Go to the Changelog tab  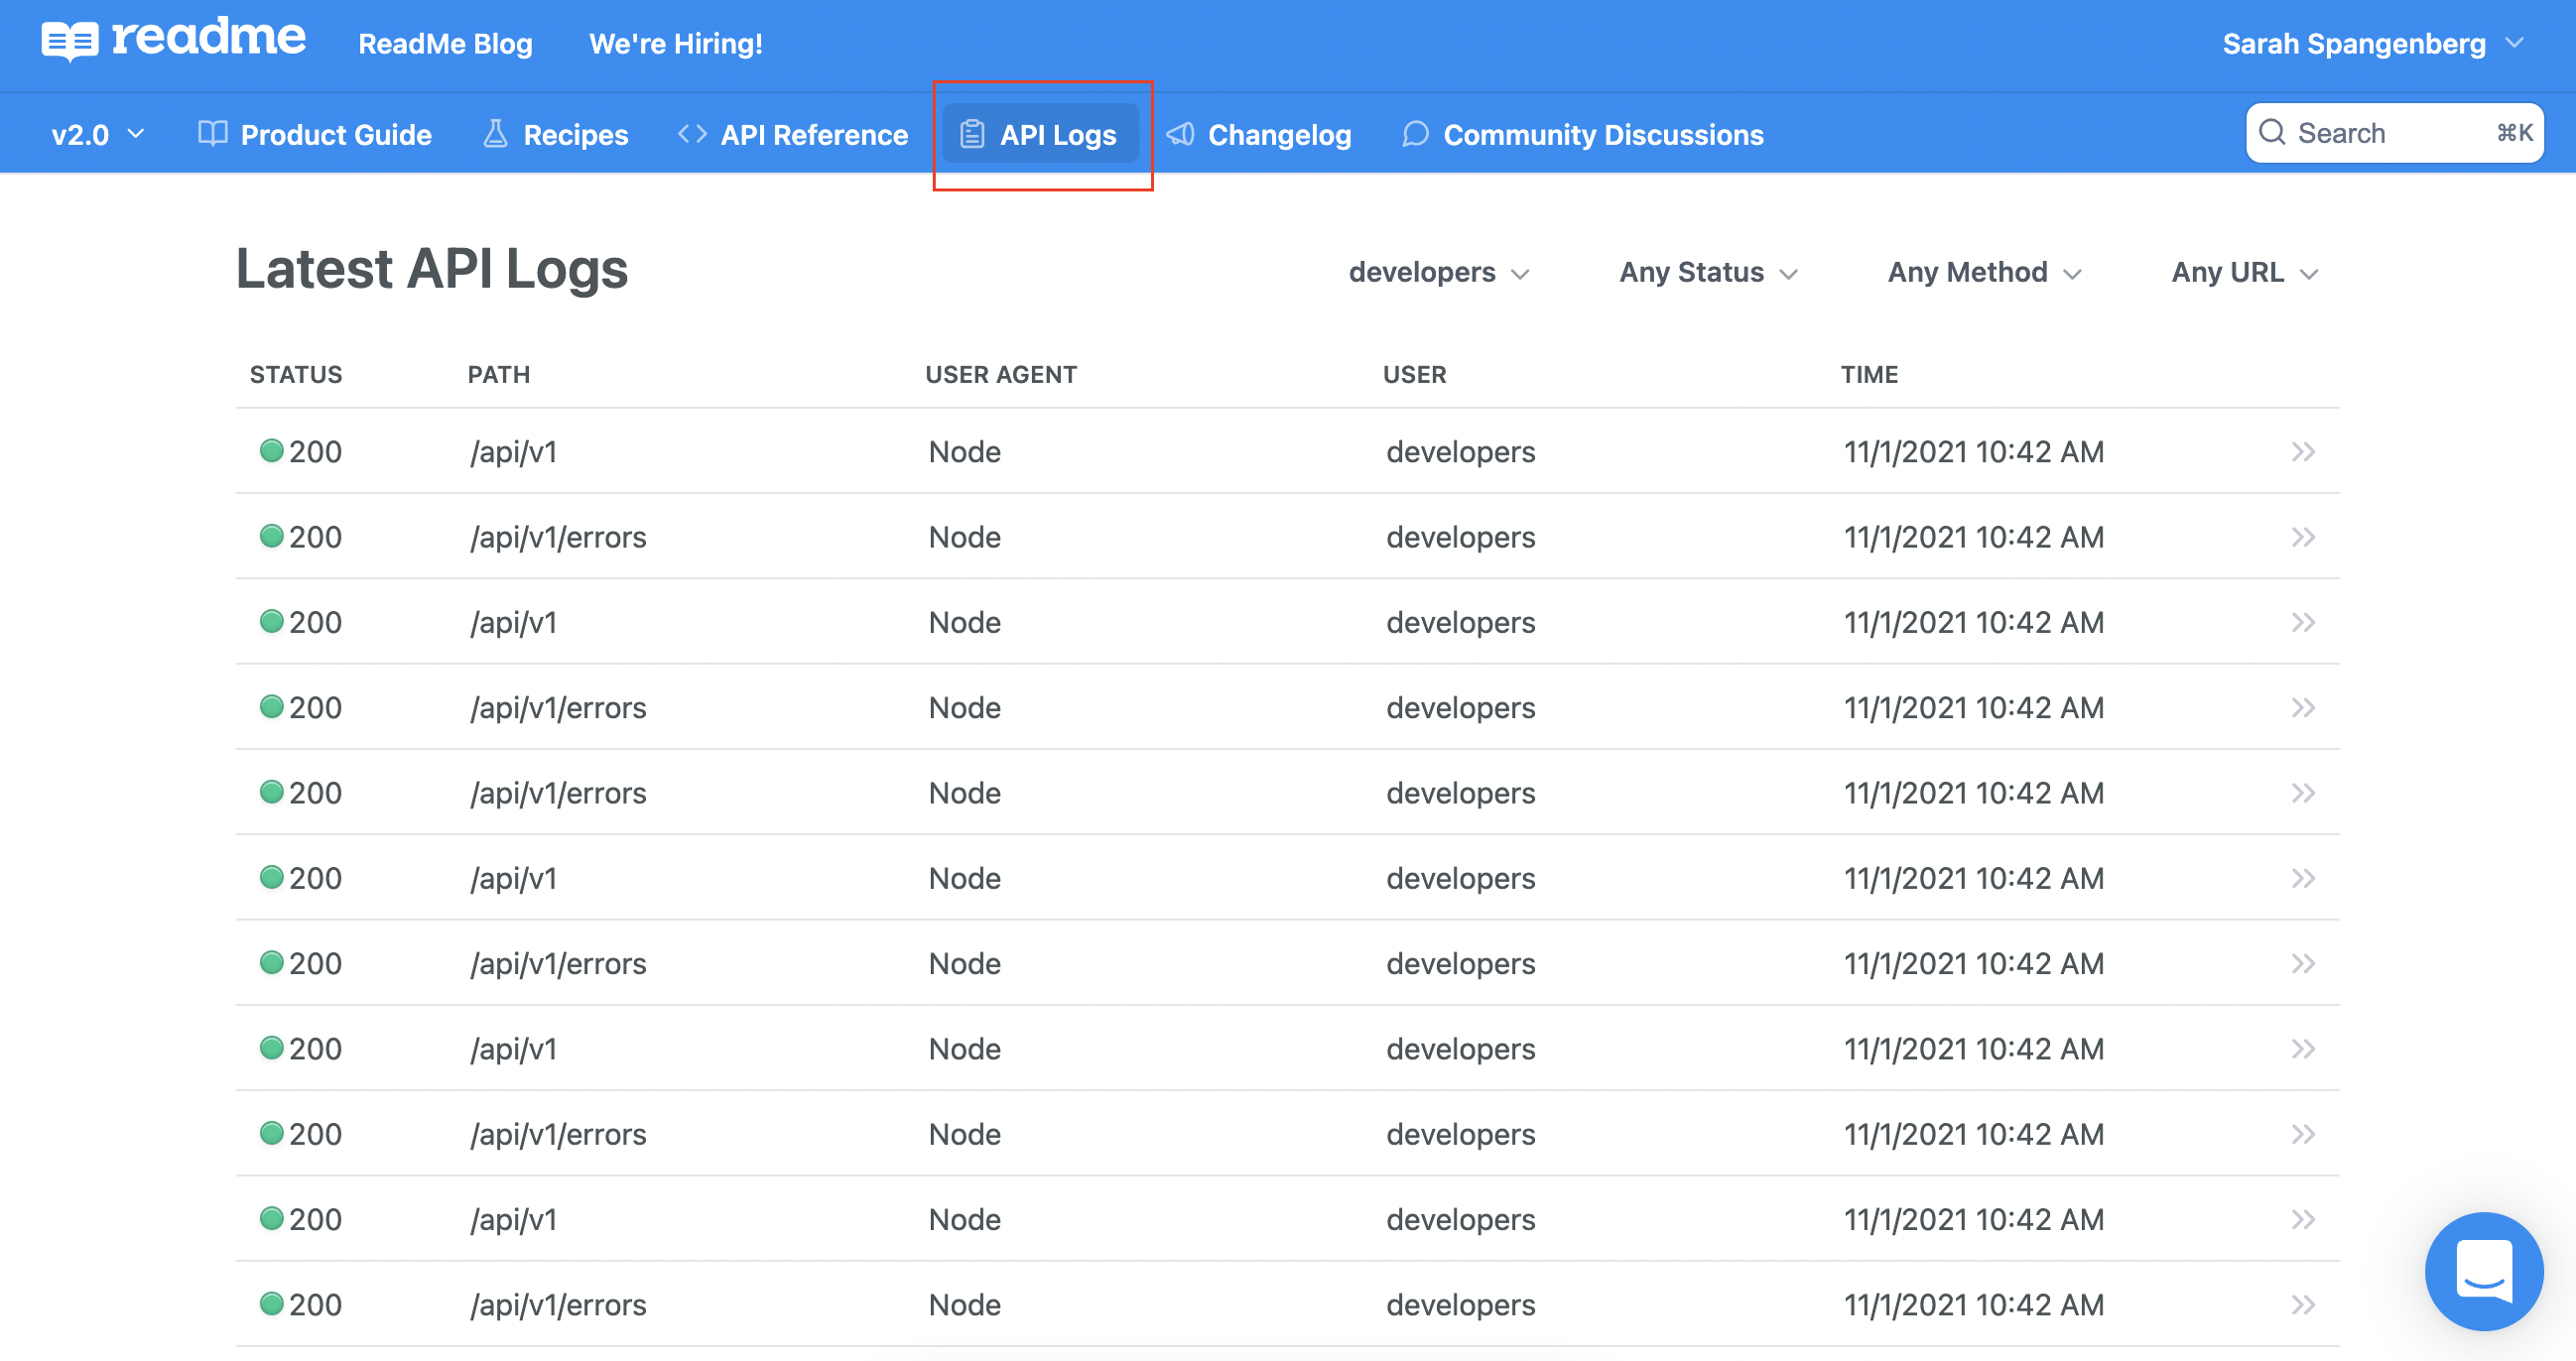1279,134
